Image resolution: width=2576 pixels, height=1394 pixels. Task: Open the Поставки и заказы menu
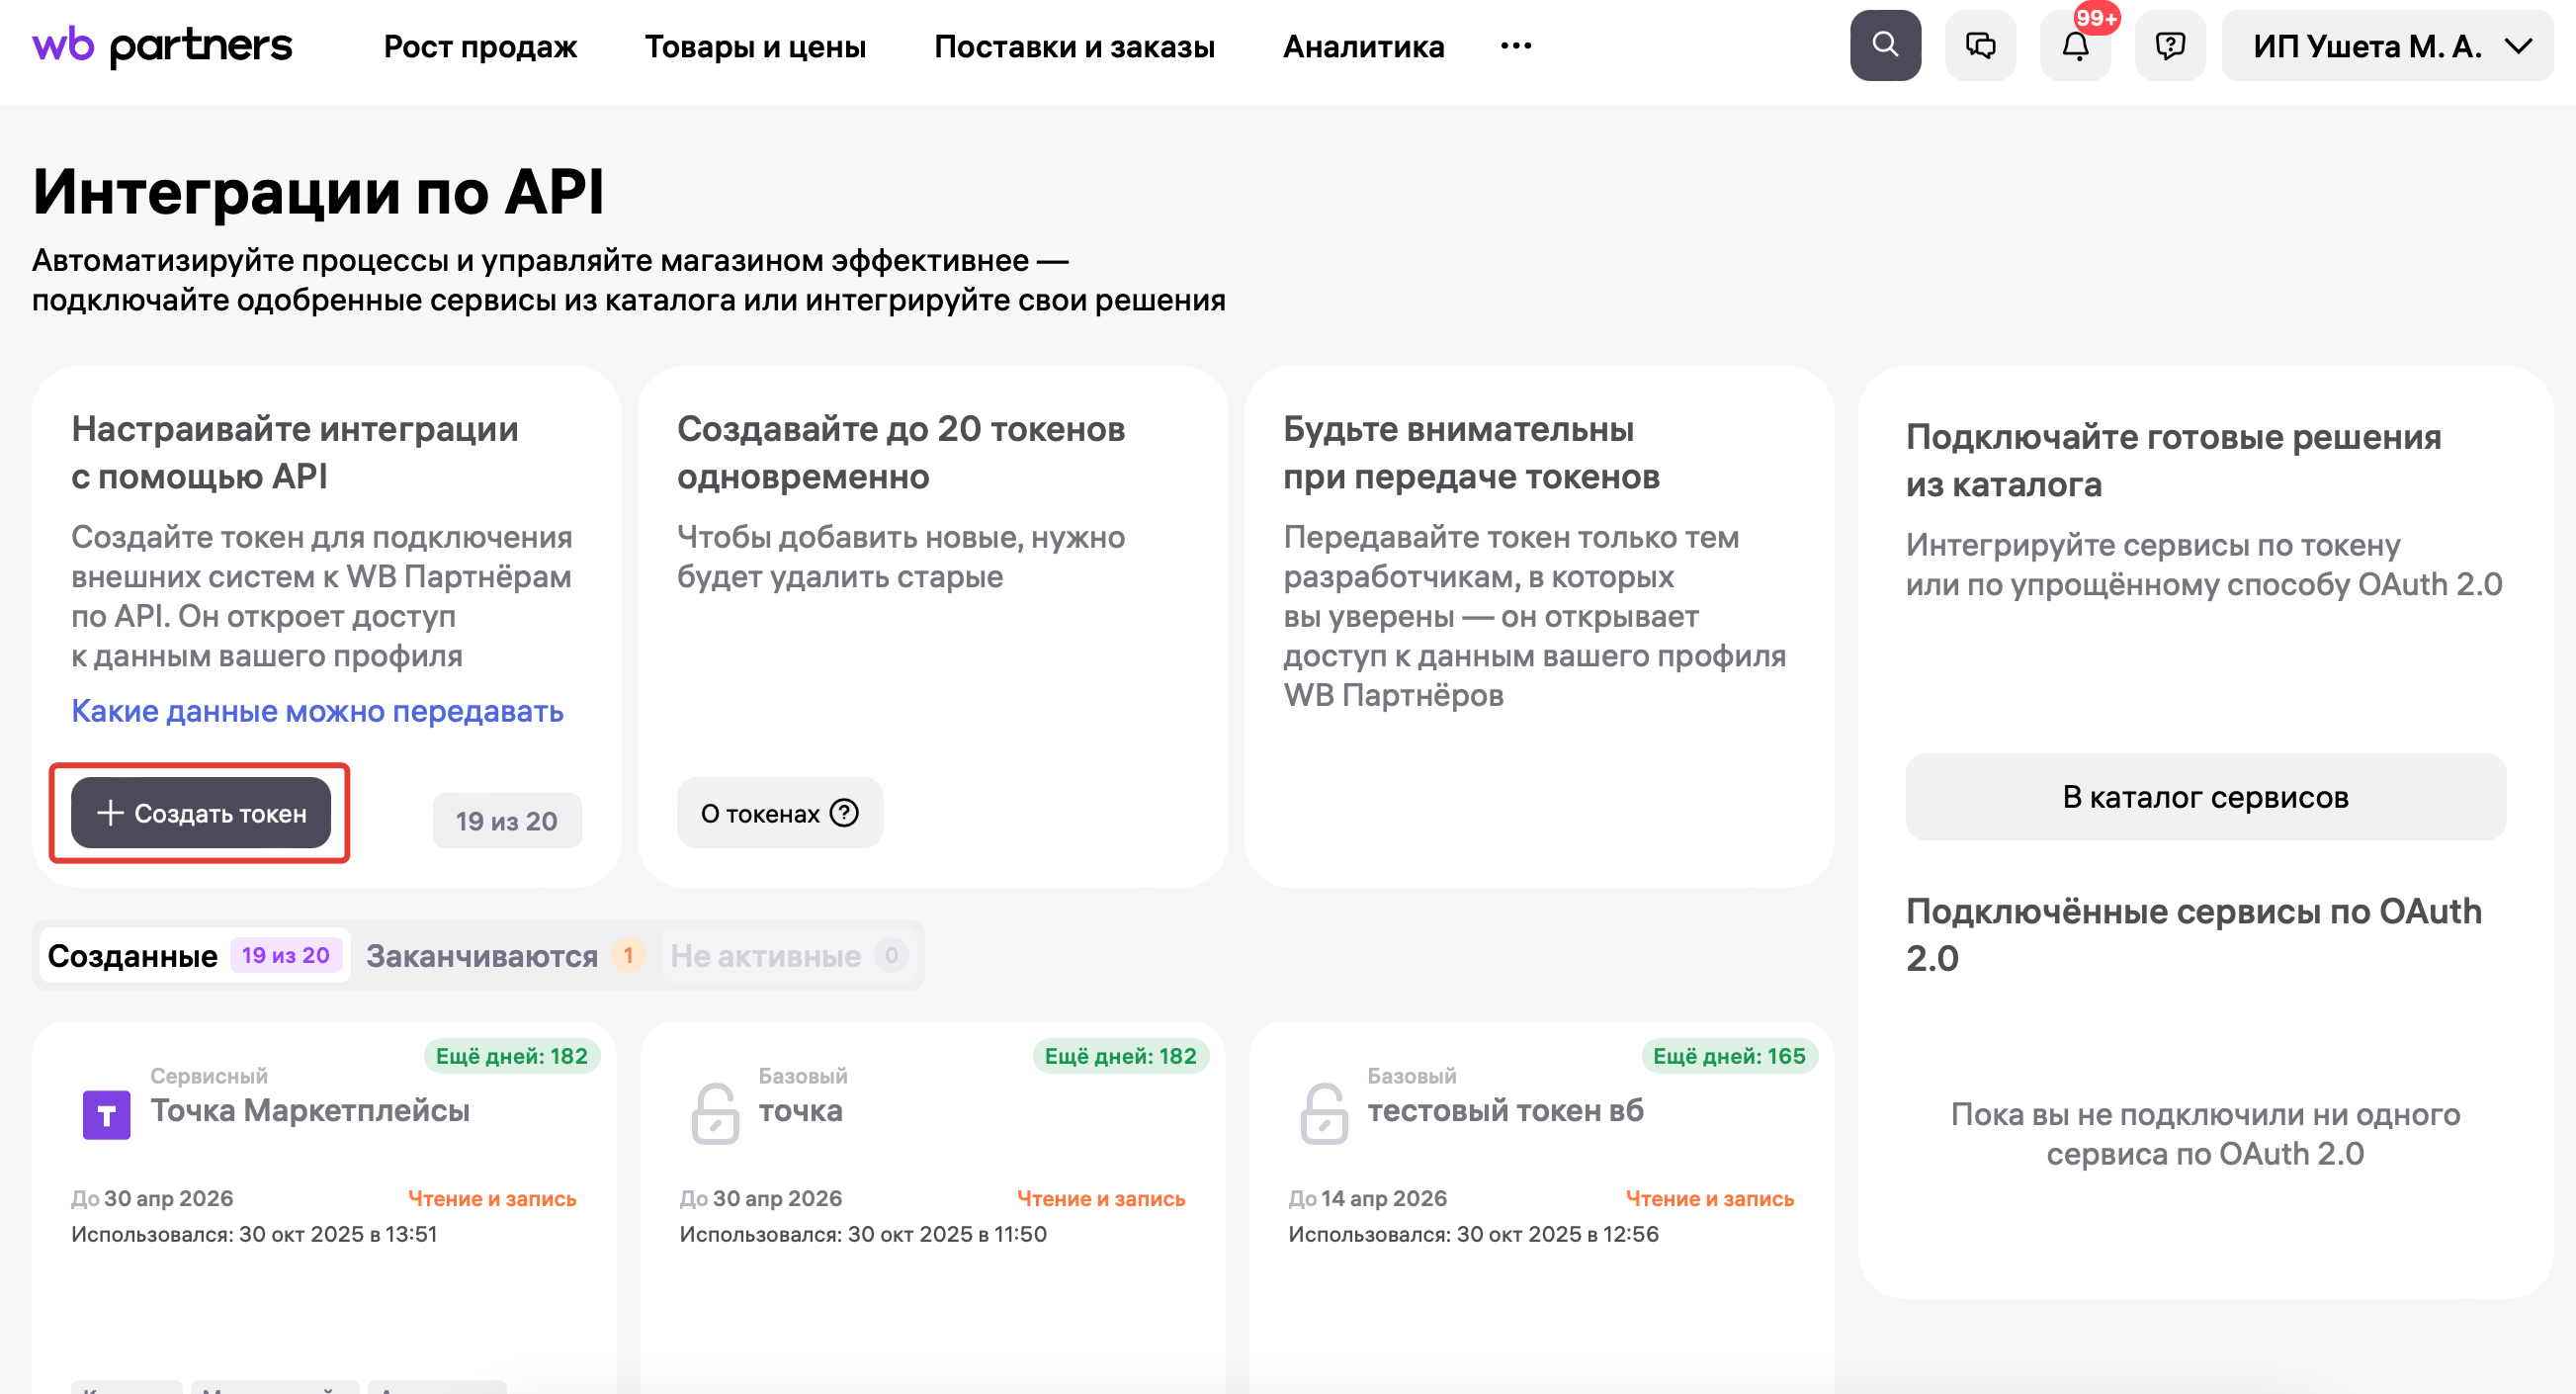point(1074,47)
